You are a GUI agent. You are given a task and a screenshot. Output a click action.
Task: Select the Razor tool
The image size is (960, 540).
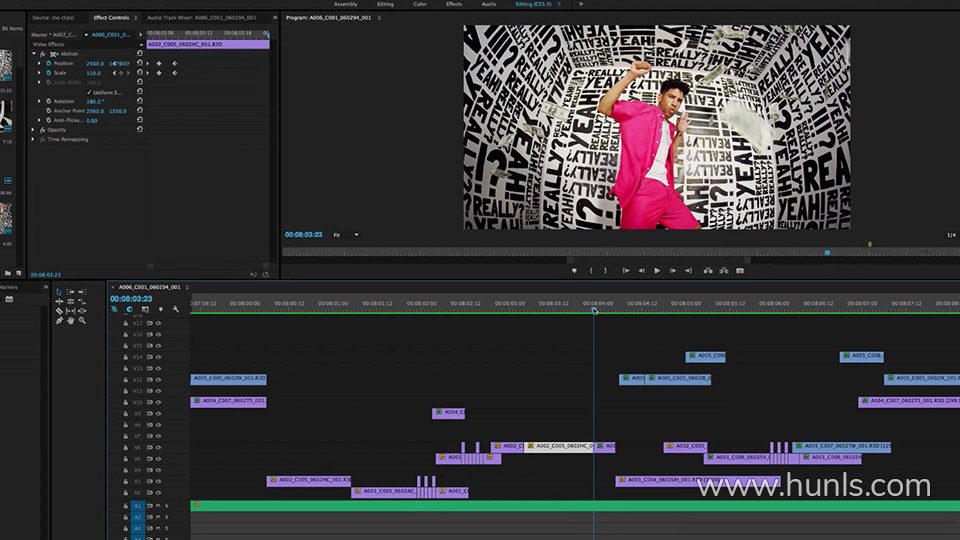pos(59,311)
